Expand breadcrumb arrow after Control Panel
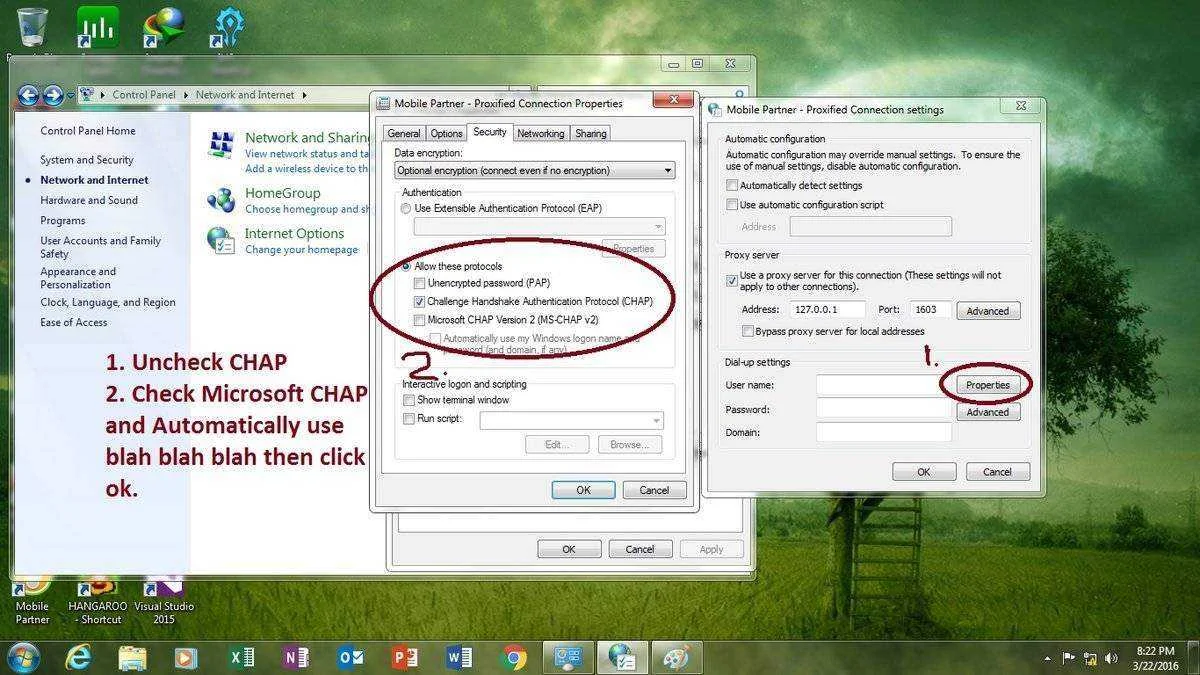 [x=186, y=95]
